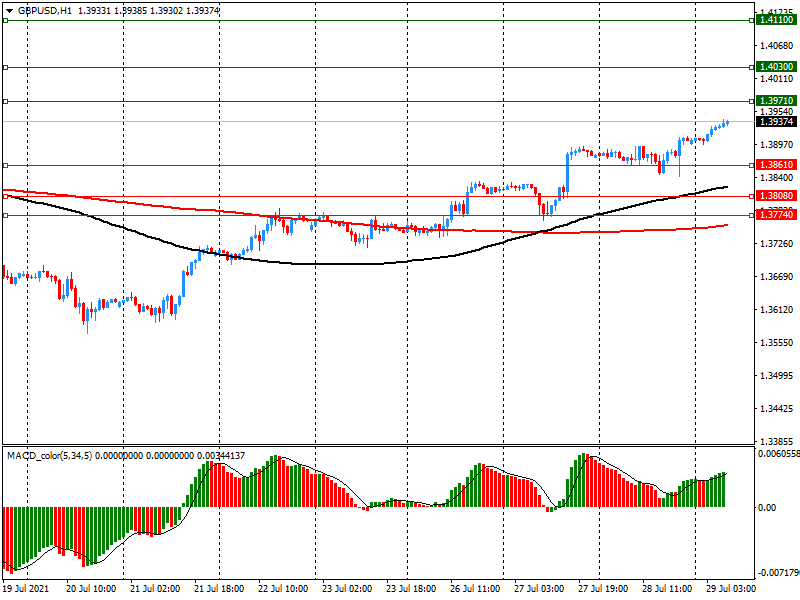Select the 1.39710 green level label
800x600 pixels.
tap(776, 101)
